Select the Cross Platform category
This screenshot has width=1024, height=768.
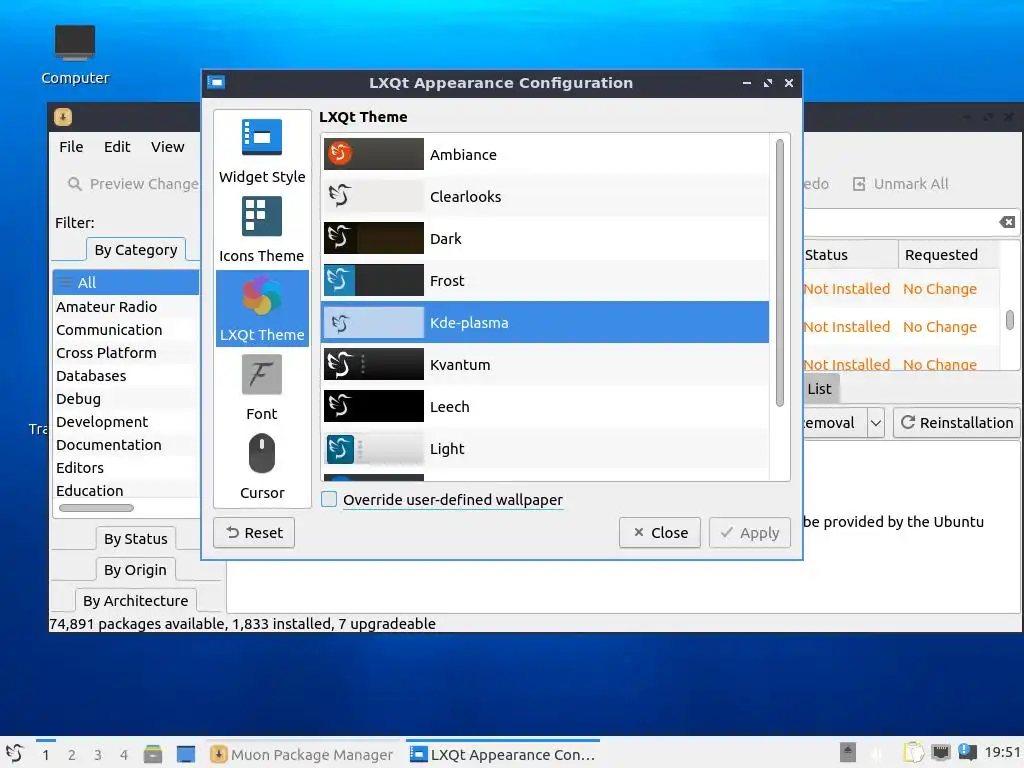pyautogui.click(x=126, y=353)
